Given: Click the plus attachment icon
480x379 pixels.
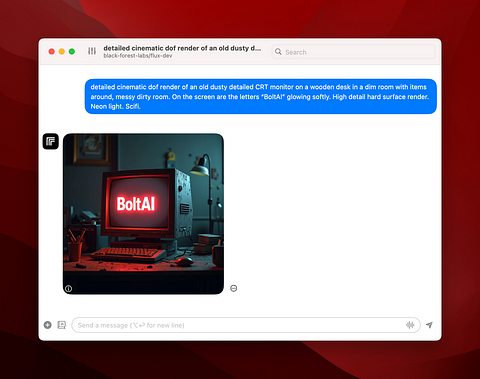Looking at the screenshot, I should click(x=48, y=325).
